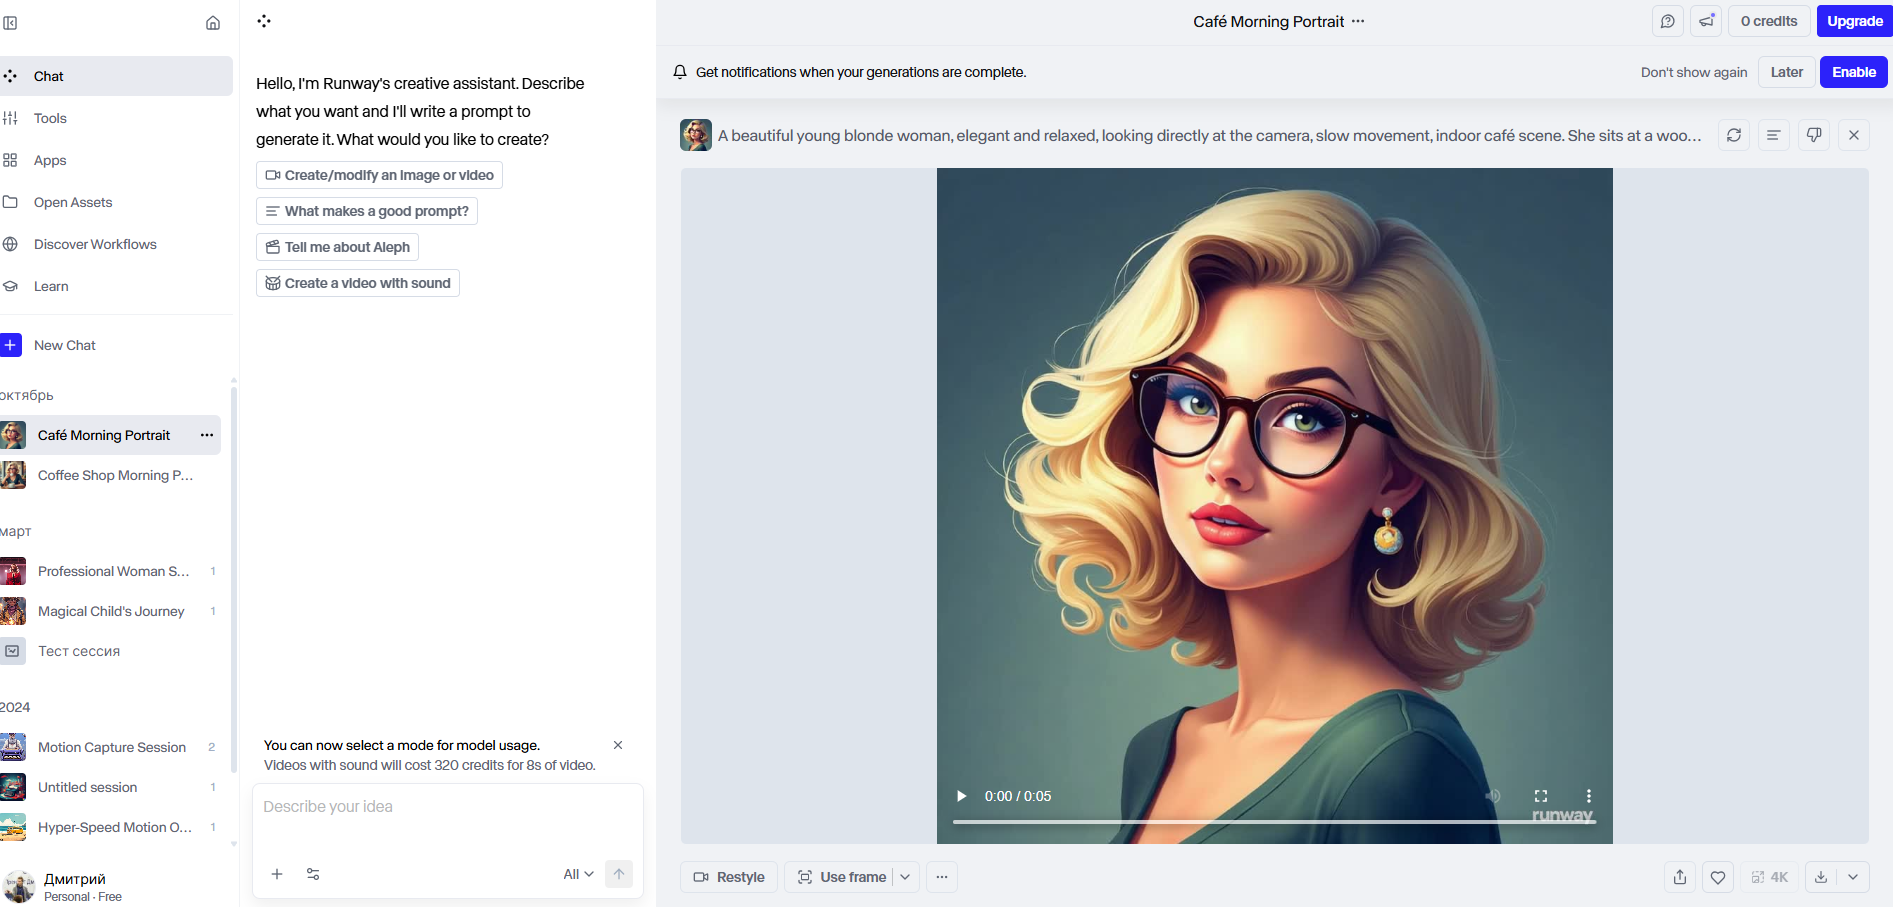Click the thumbs down feedback icon

coord(1814,135)
